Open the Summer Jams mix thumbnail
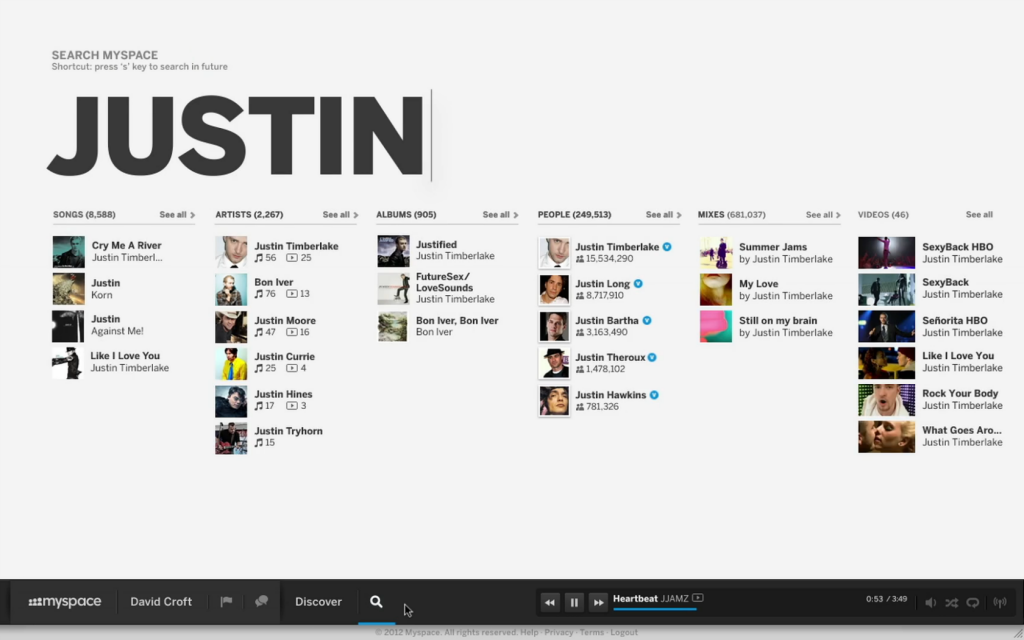This screenshot has height=640, width=1024. coord(716,253)
